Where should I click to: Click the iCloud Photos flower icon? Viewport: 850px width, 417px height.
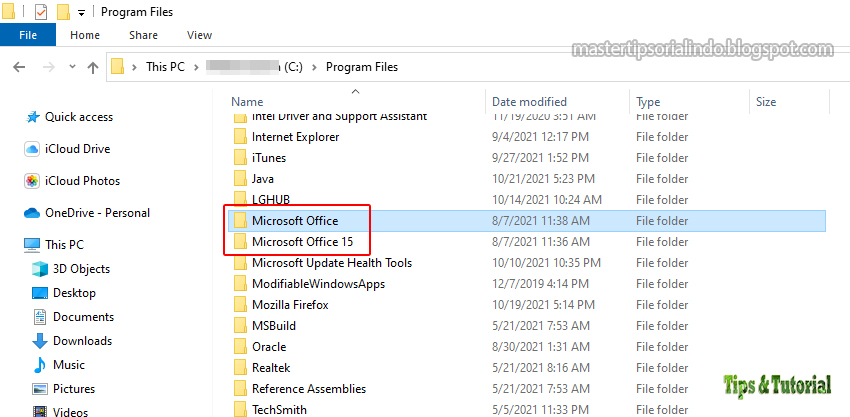pyautogui.click(x=32, y=181)
